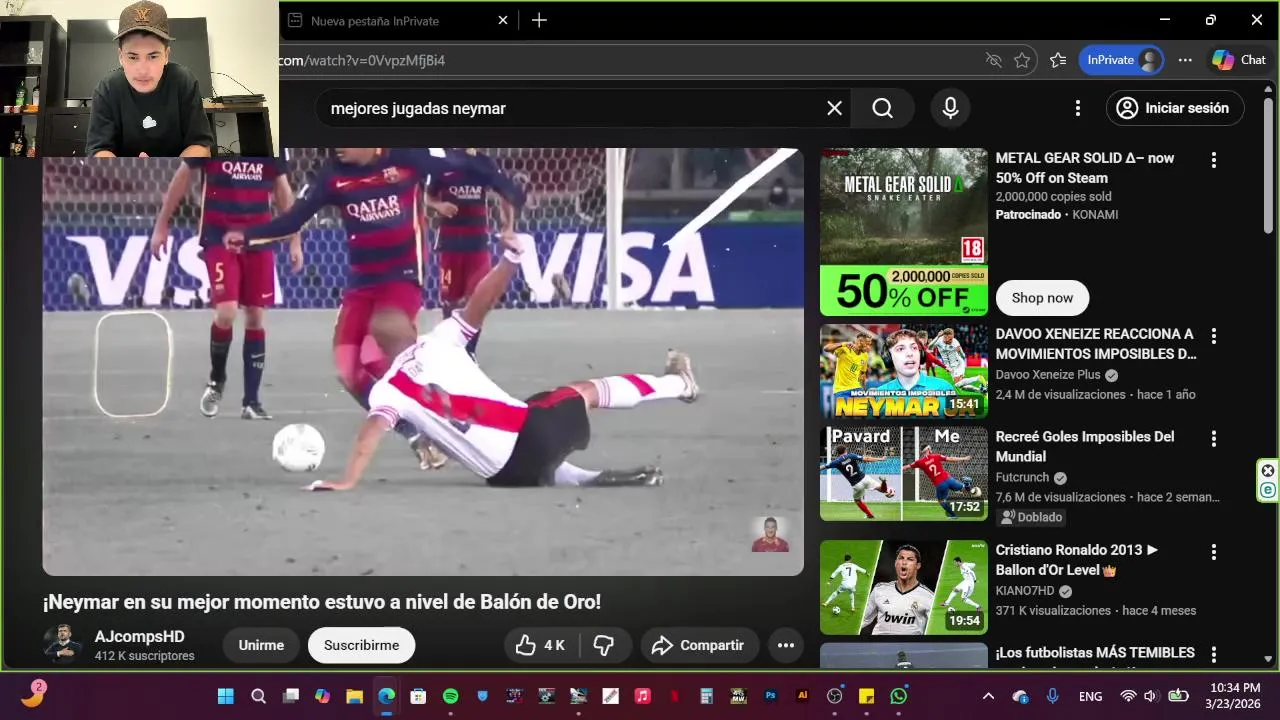
Task: Open Sticky Notes from the taskbar
Action: point(867,696)
